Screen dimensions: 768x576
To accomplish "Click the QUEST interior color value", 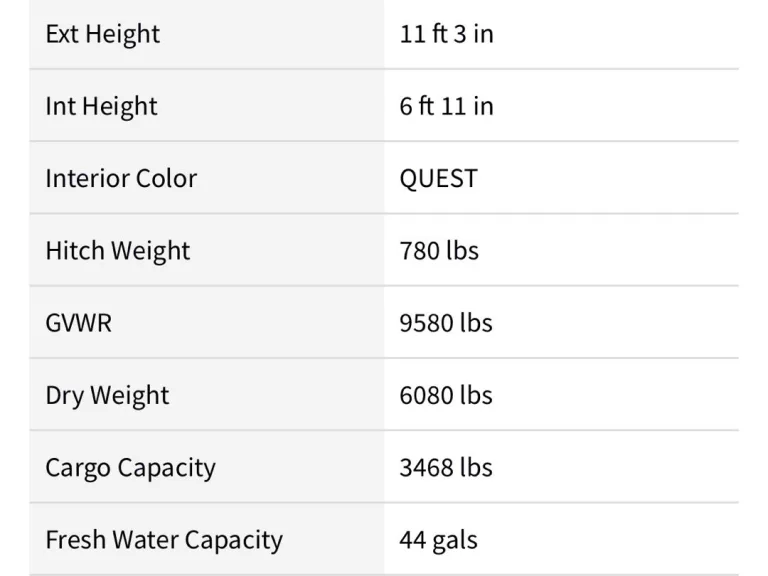I will (438, 178).
